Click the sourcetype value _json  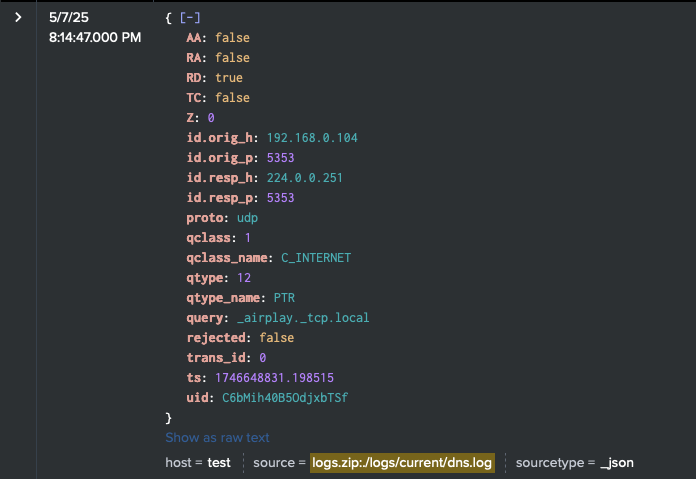617,463
